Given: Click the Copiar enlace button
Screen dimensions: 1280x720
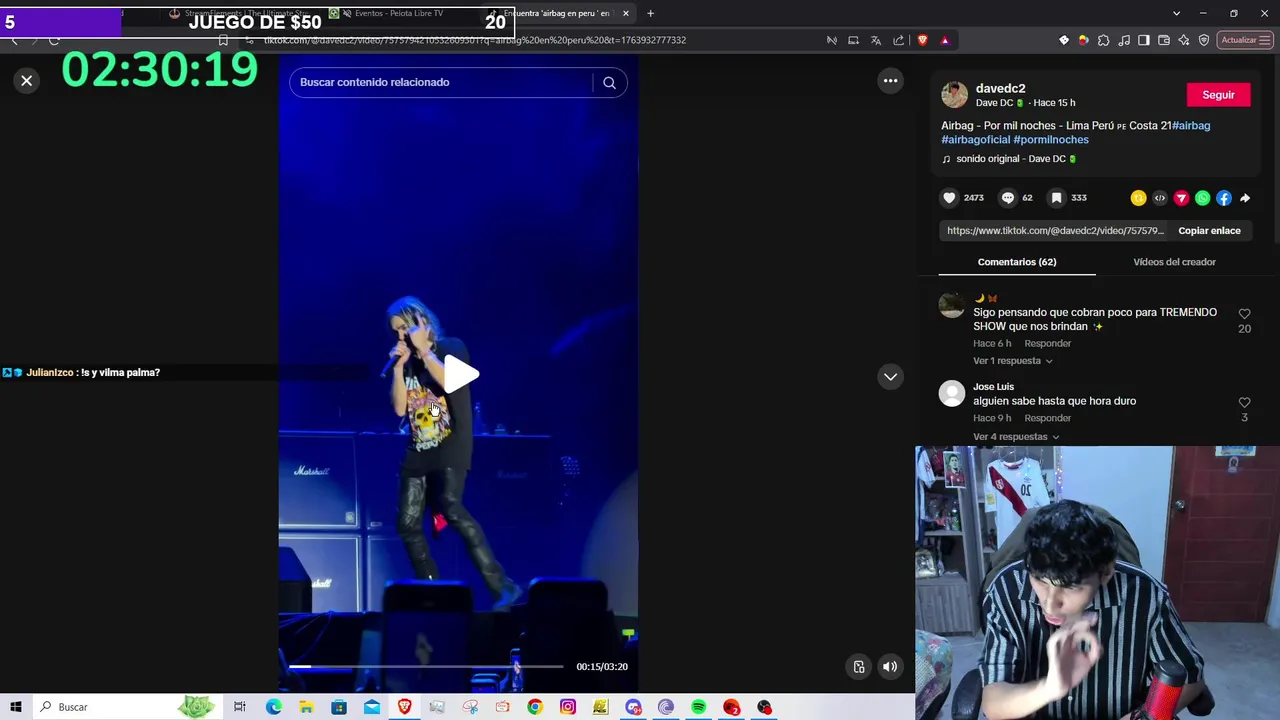Looking at the screenshot, I should [1209, 231].
